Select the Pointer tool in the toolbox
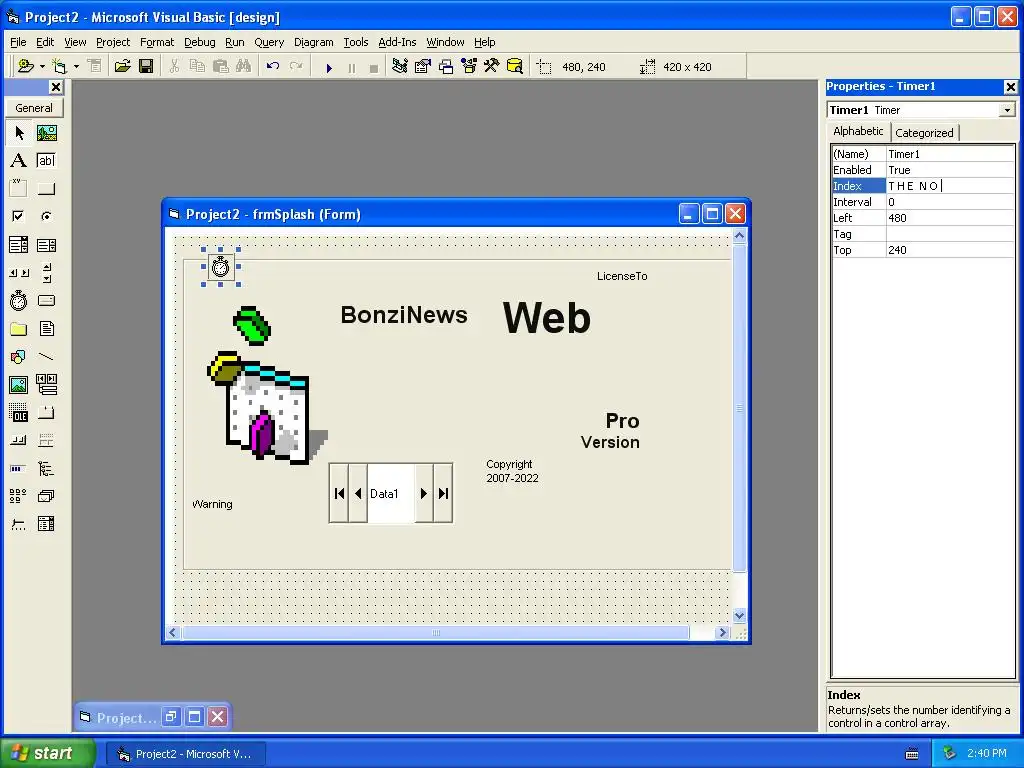The width and height of the screenshot is (1024, 768). [19, 133]
